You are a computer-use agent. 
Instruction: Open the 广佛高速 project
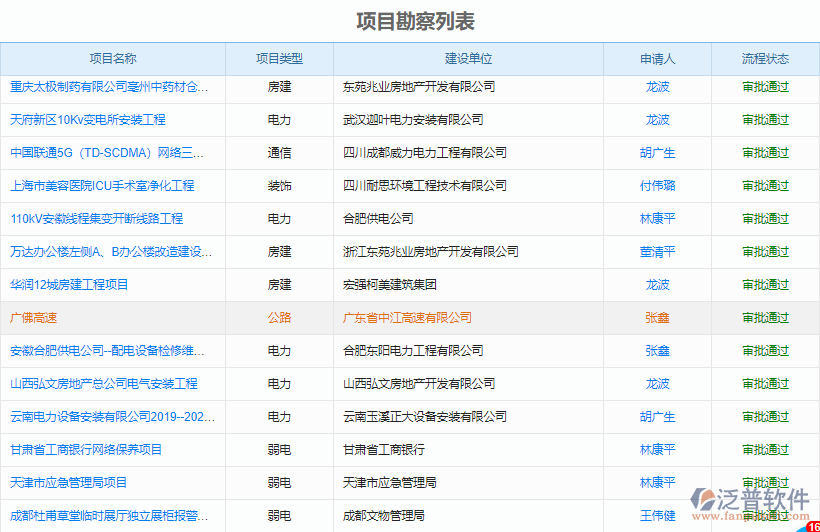point(34,318)
